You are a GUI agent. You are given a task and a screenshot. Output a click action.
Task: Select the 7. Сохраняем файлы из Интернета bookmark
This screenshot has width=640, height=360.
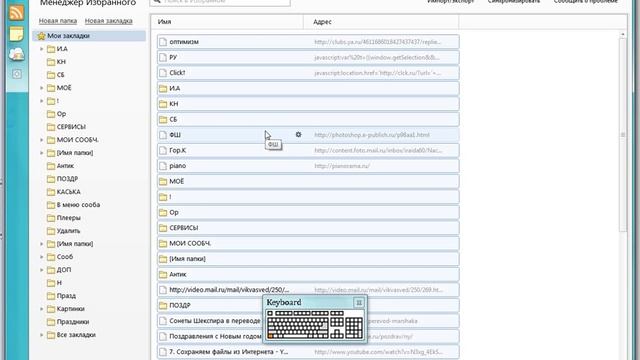pos(308,352)
